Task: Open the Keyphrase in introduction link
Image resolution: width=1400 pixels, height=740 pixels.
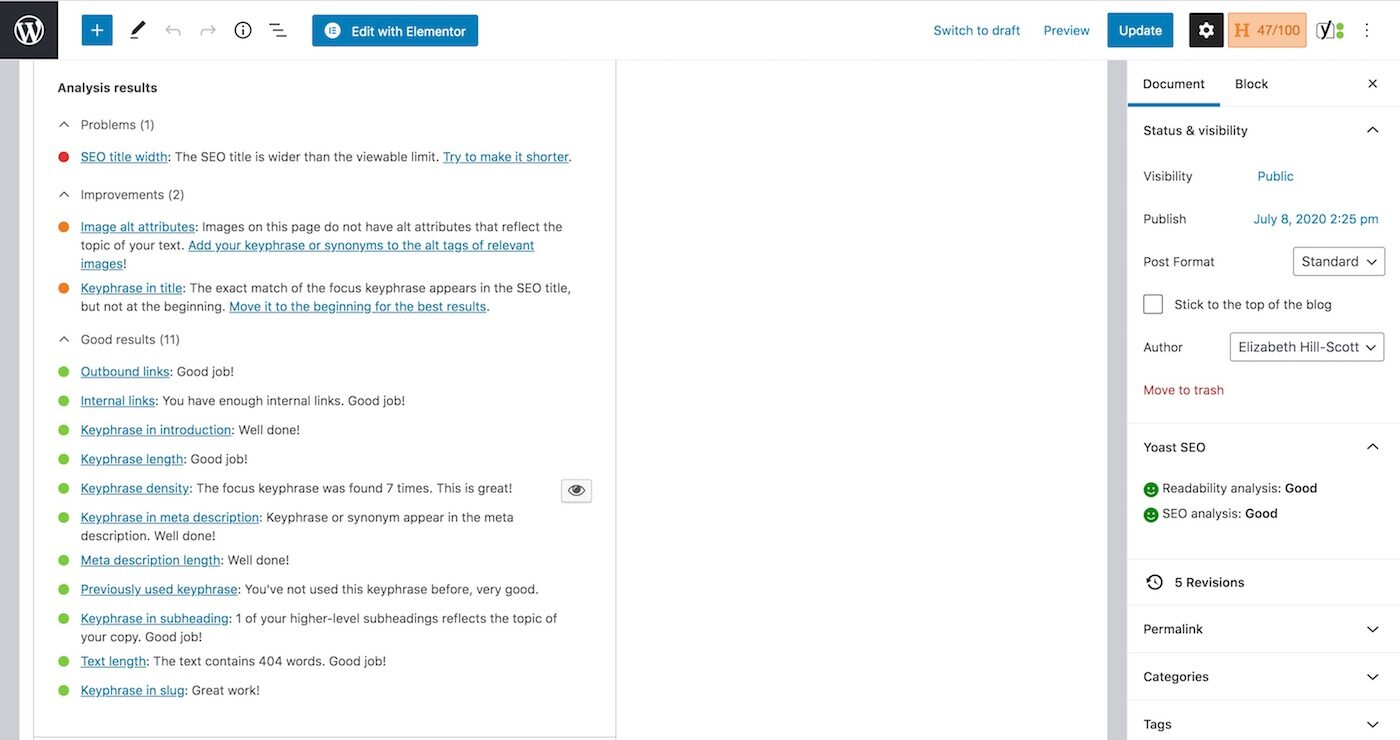Action: click(156, 430)
